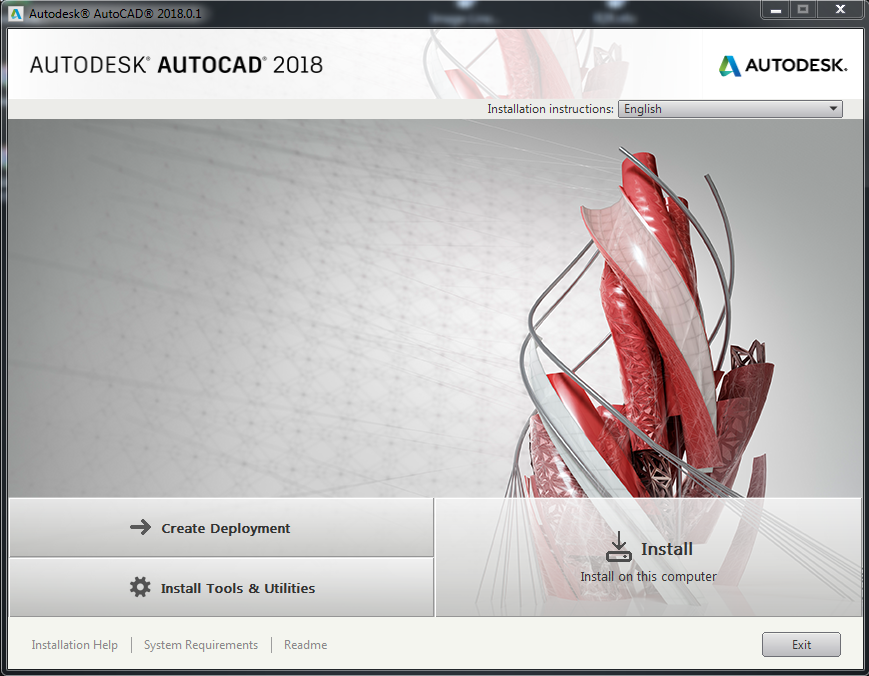Click the download-to-drive Install icon
Image resolution: width=869 pixels, height=676 pixels.
pyautogui.click(x=618, y=547)
